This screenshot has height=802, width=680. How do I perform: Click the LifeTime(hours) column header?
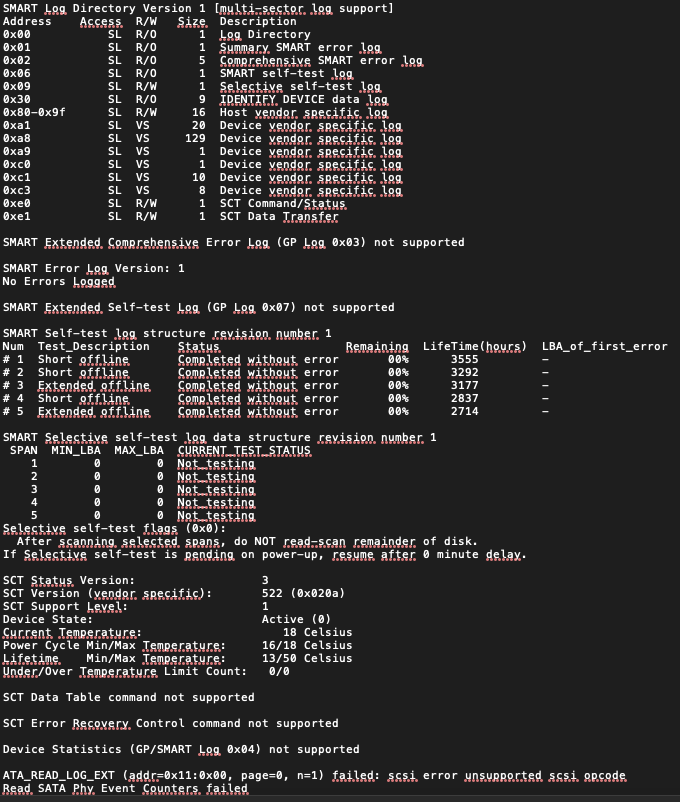(474, 346)
